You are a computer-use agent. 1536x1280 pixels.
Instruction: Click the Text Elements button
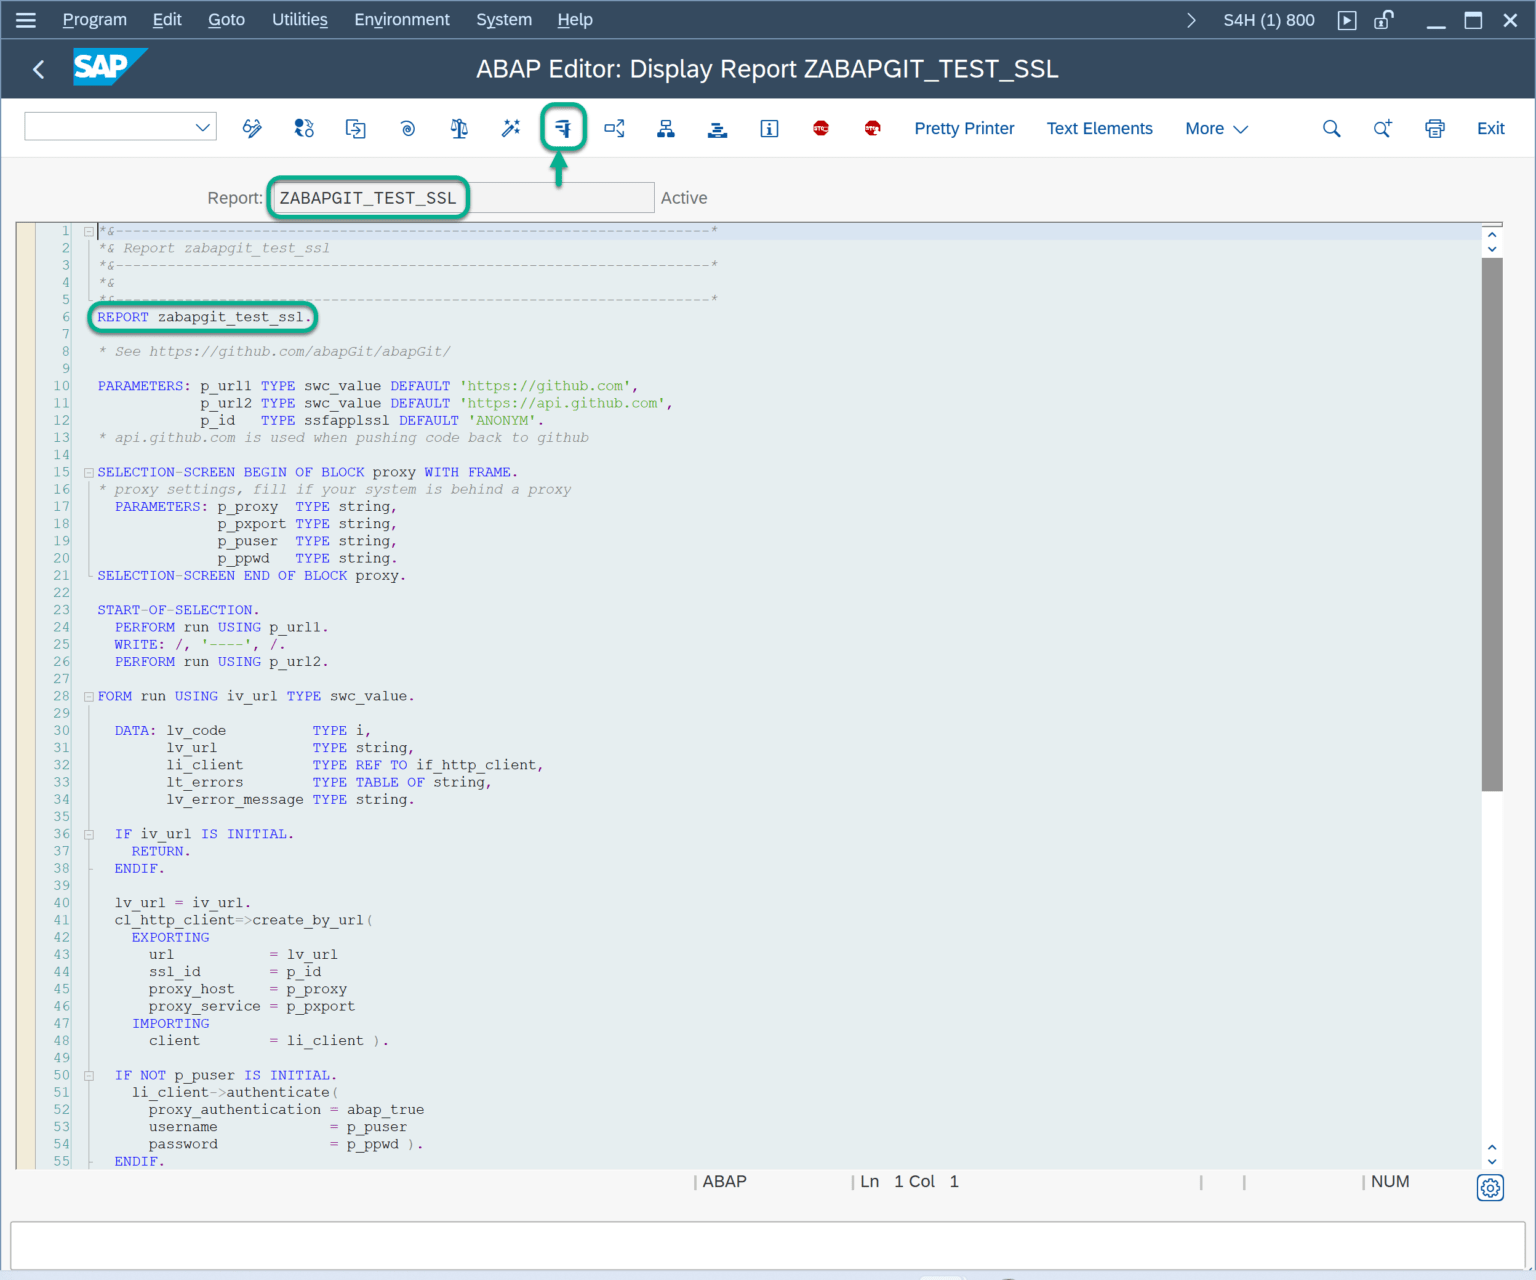coord(1099,128)
